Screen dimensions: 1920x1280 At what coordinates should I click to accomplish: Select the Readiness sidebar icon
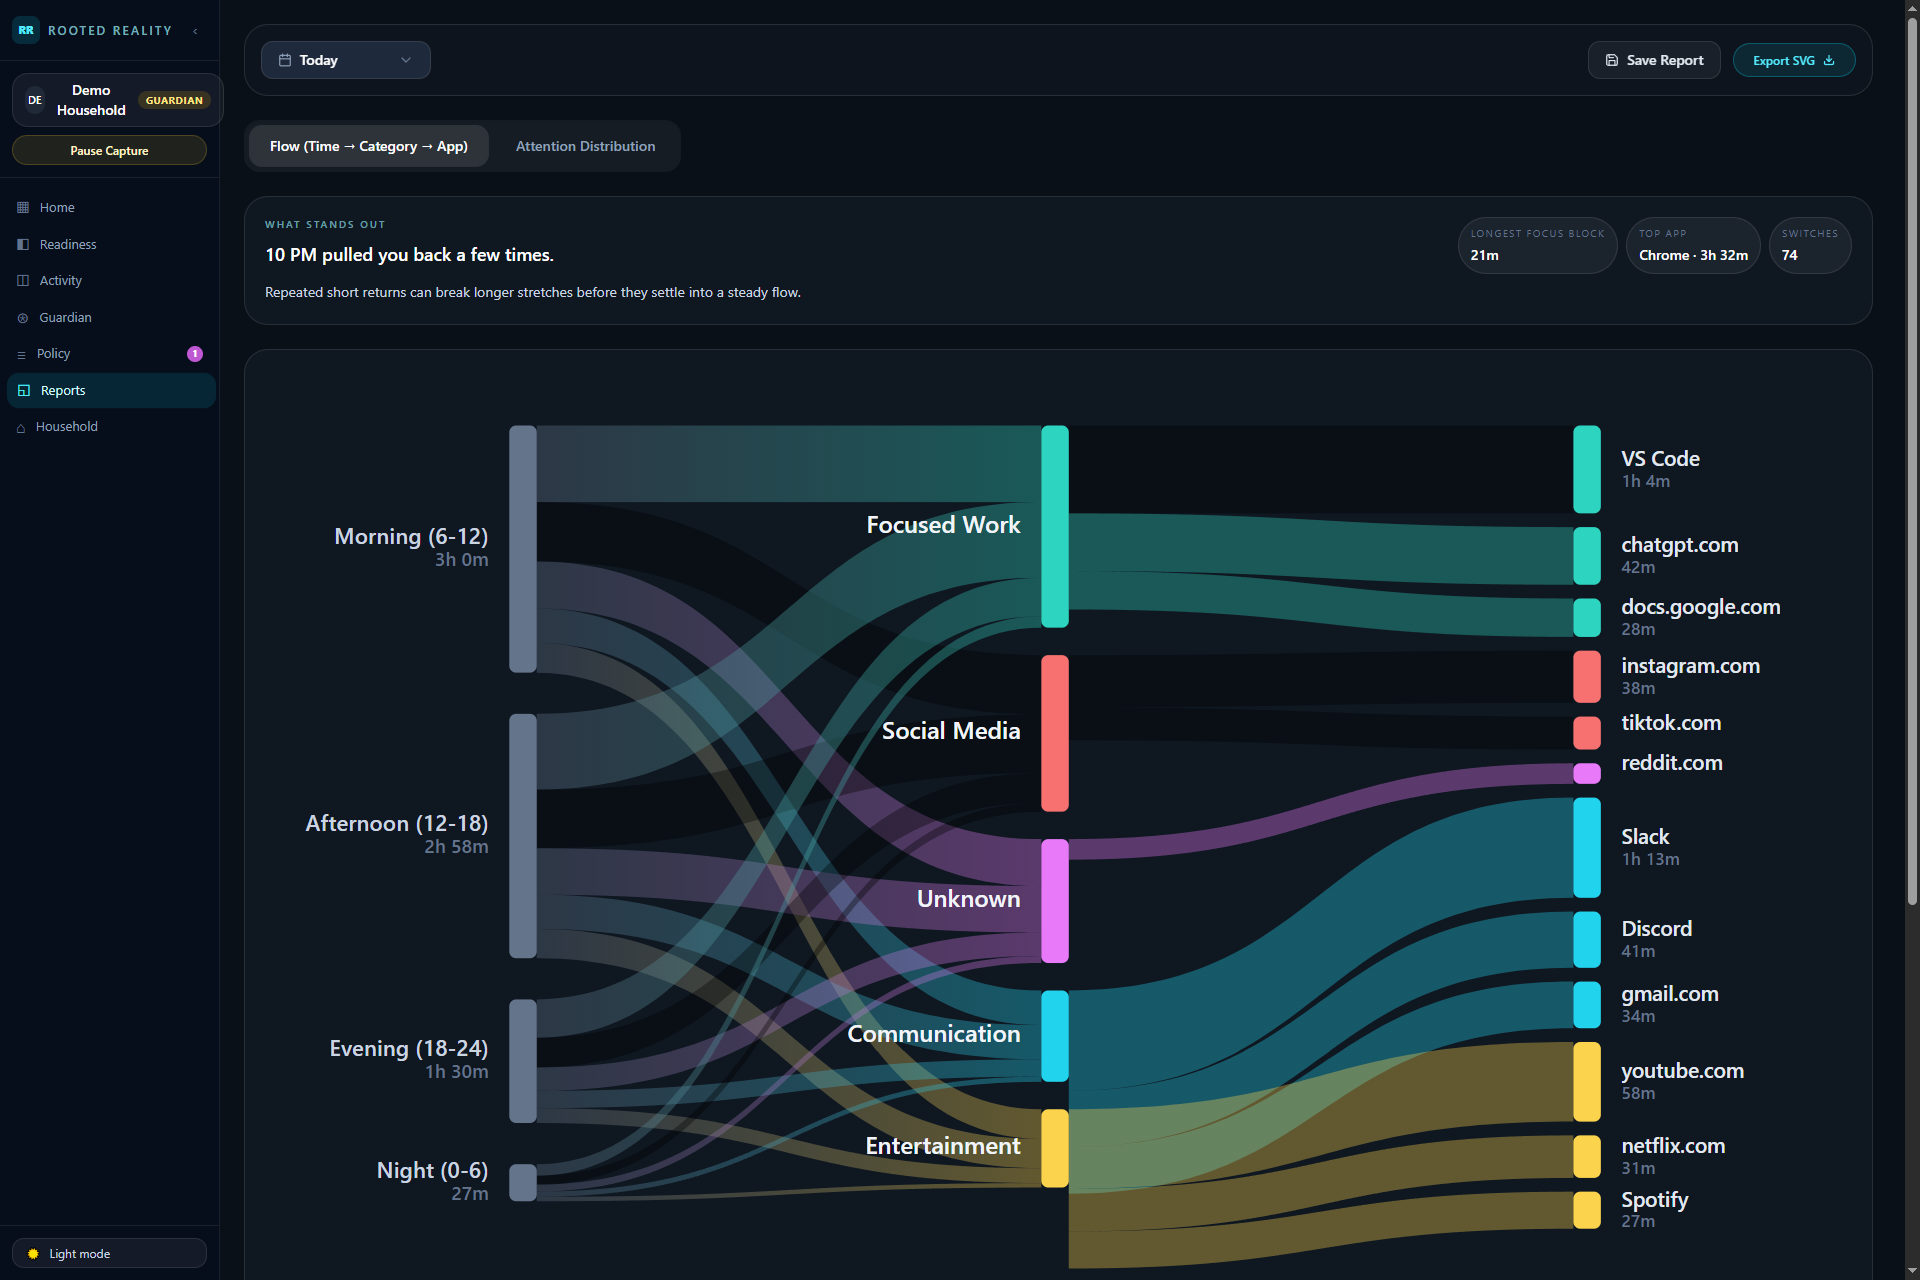point(22,244)
